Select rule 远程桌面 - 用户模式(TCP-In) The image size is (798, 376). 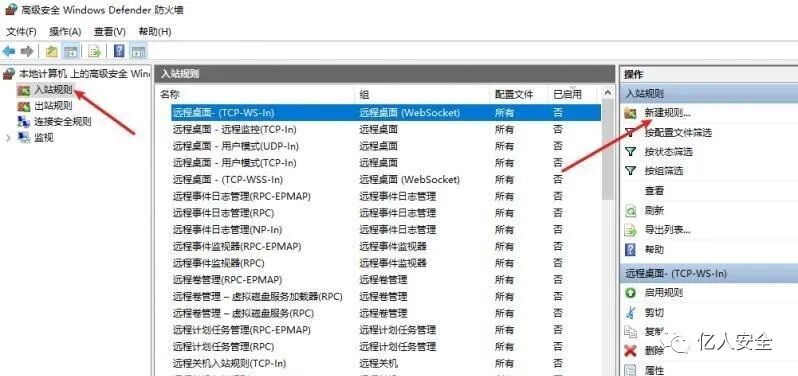[x=386, y=163]
